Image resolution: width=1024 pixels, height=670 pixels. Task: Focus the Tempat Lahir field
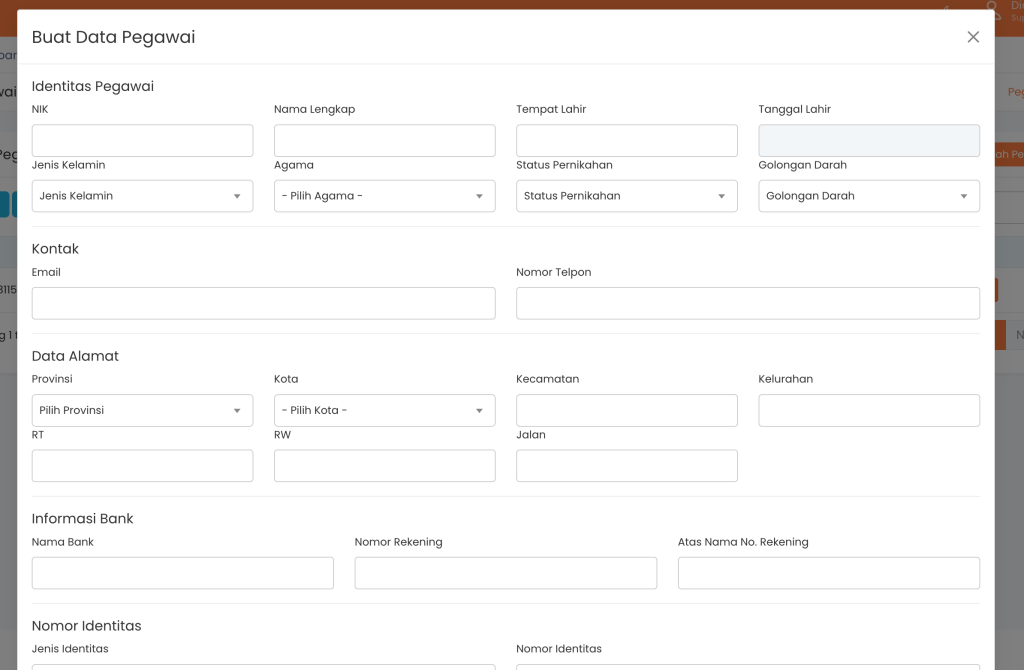tap(626, 141)
